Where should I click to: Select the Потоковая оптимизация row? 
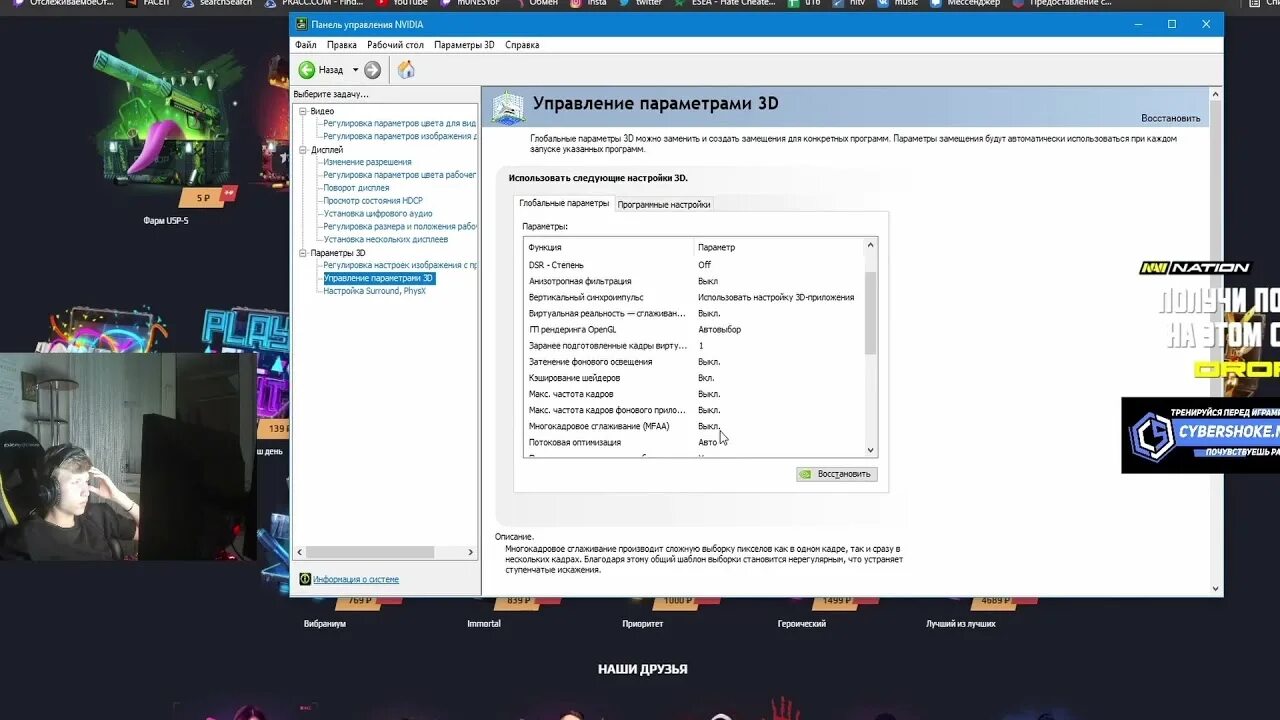(694, 442)
